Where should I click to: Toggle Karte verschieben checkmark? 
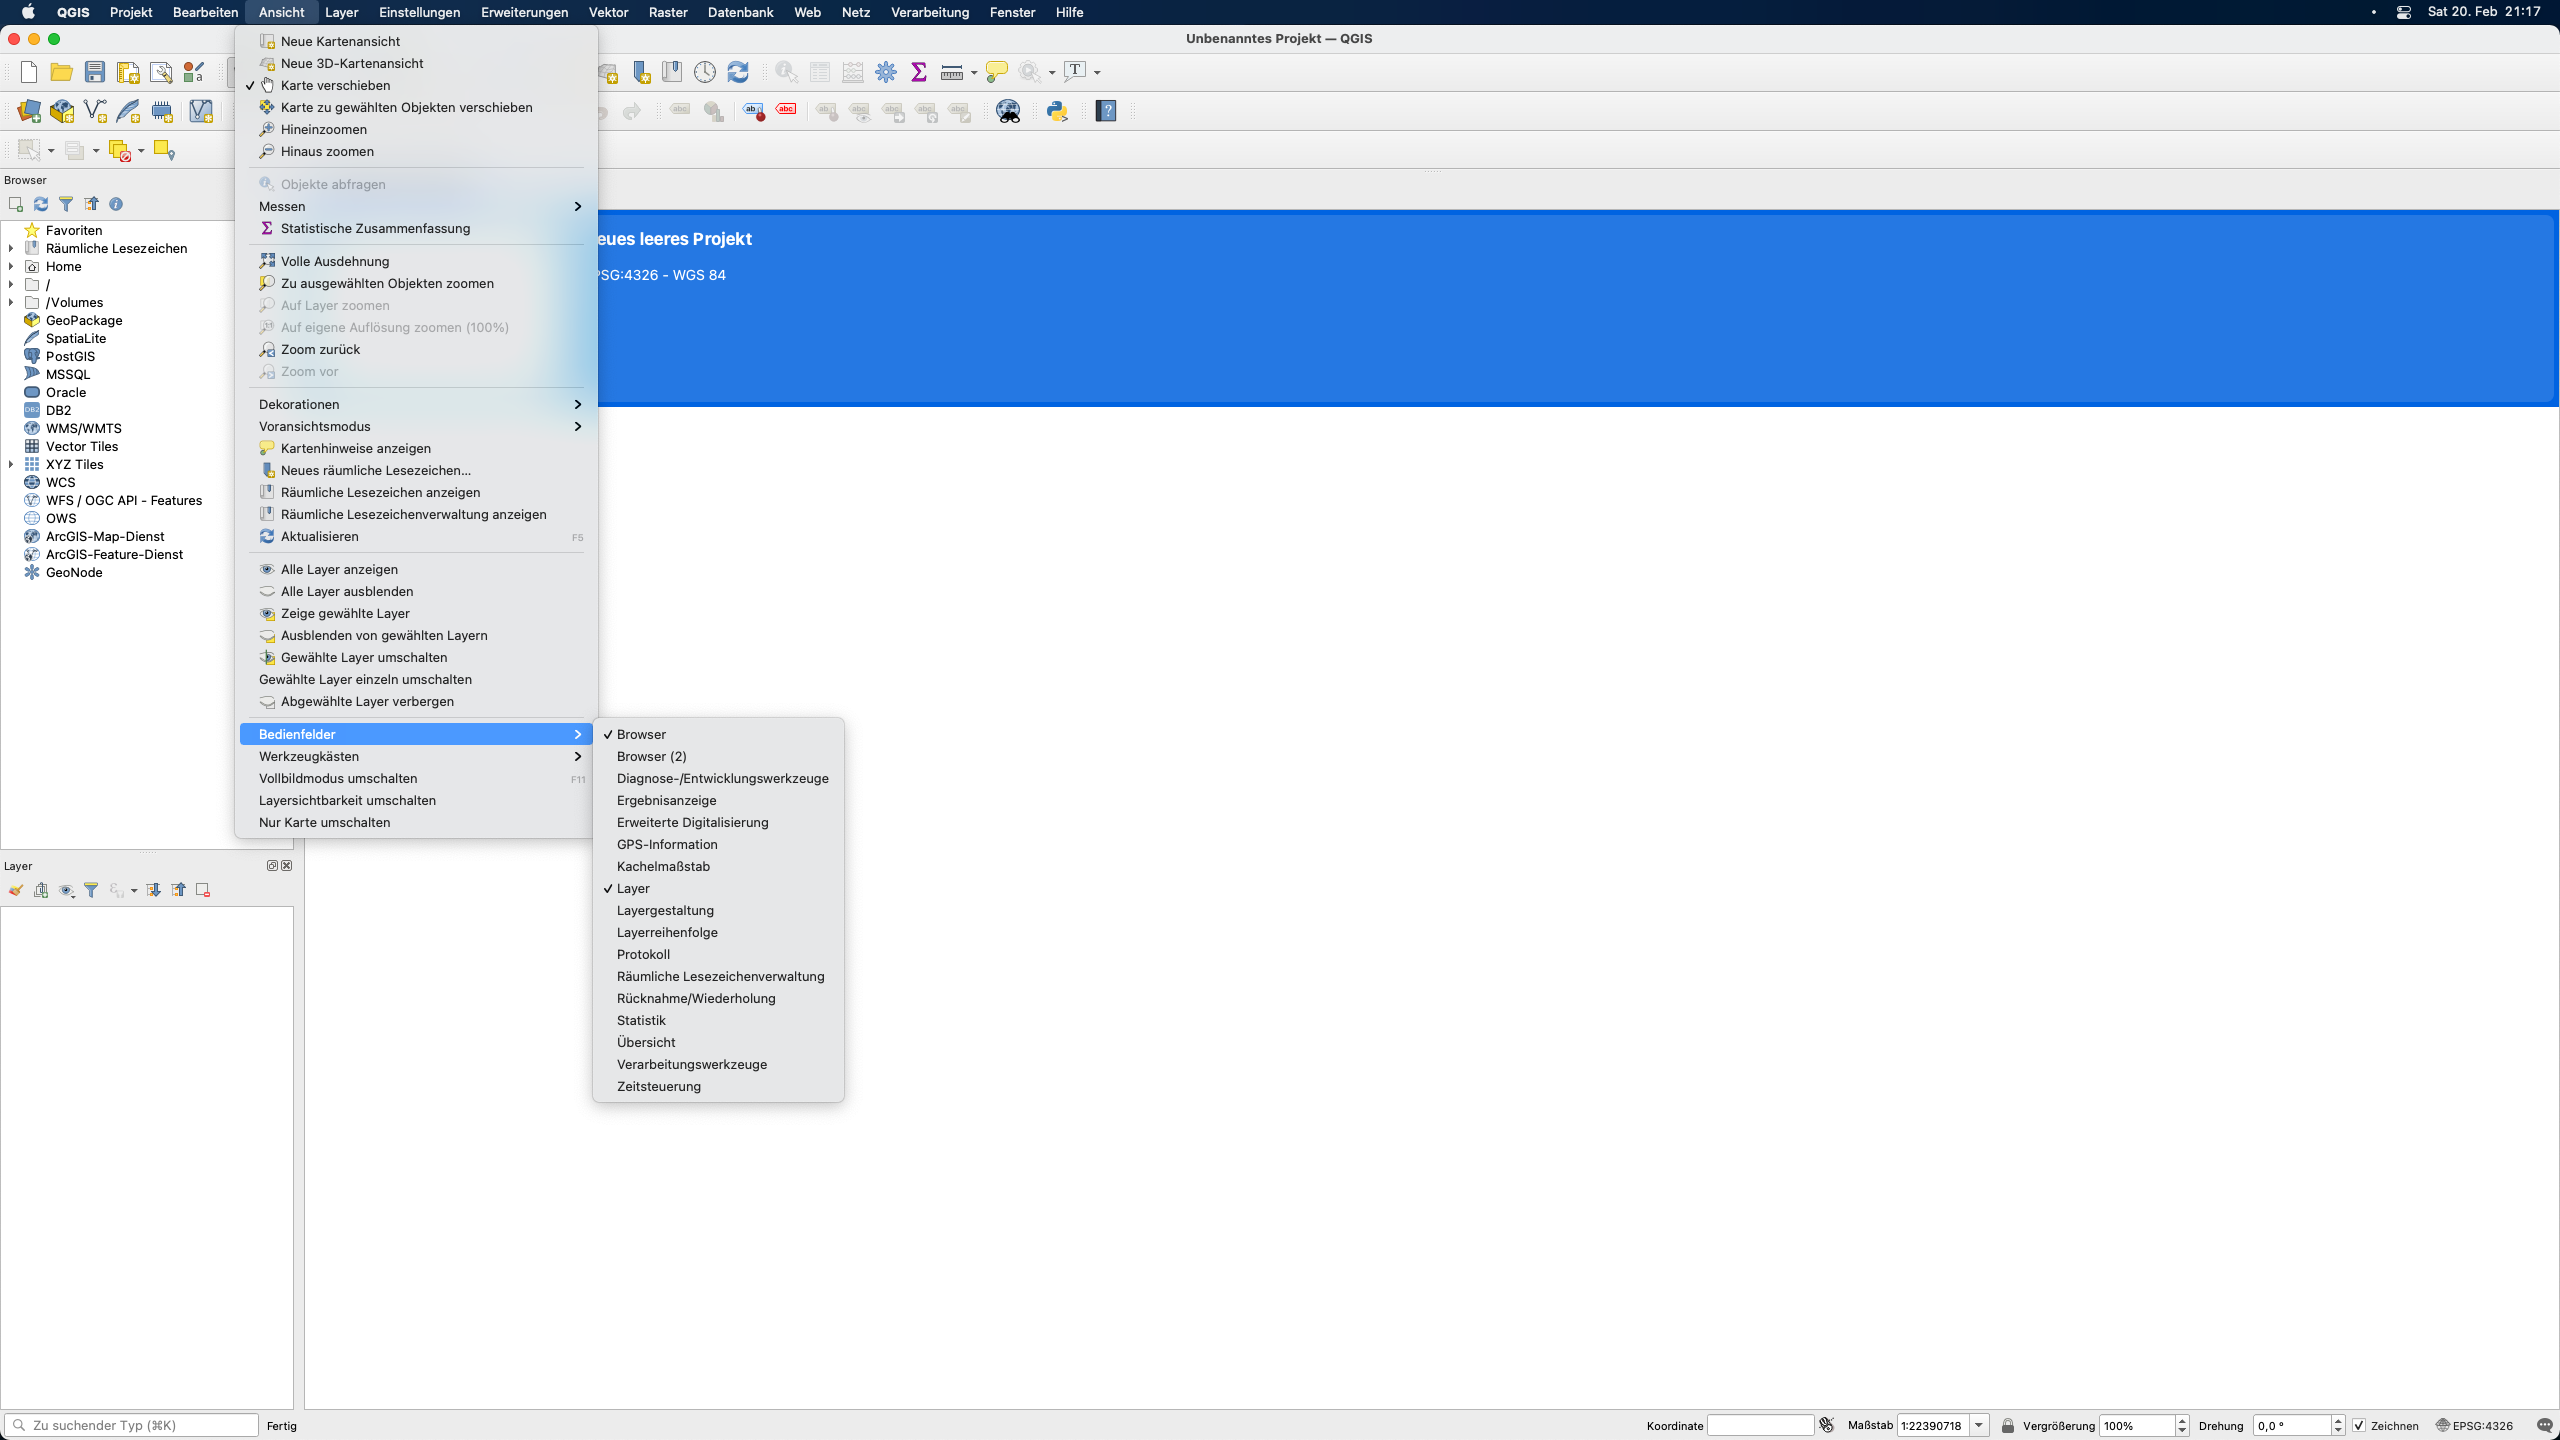coord(334,84)
